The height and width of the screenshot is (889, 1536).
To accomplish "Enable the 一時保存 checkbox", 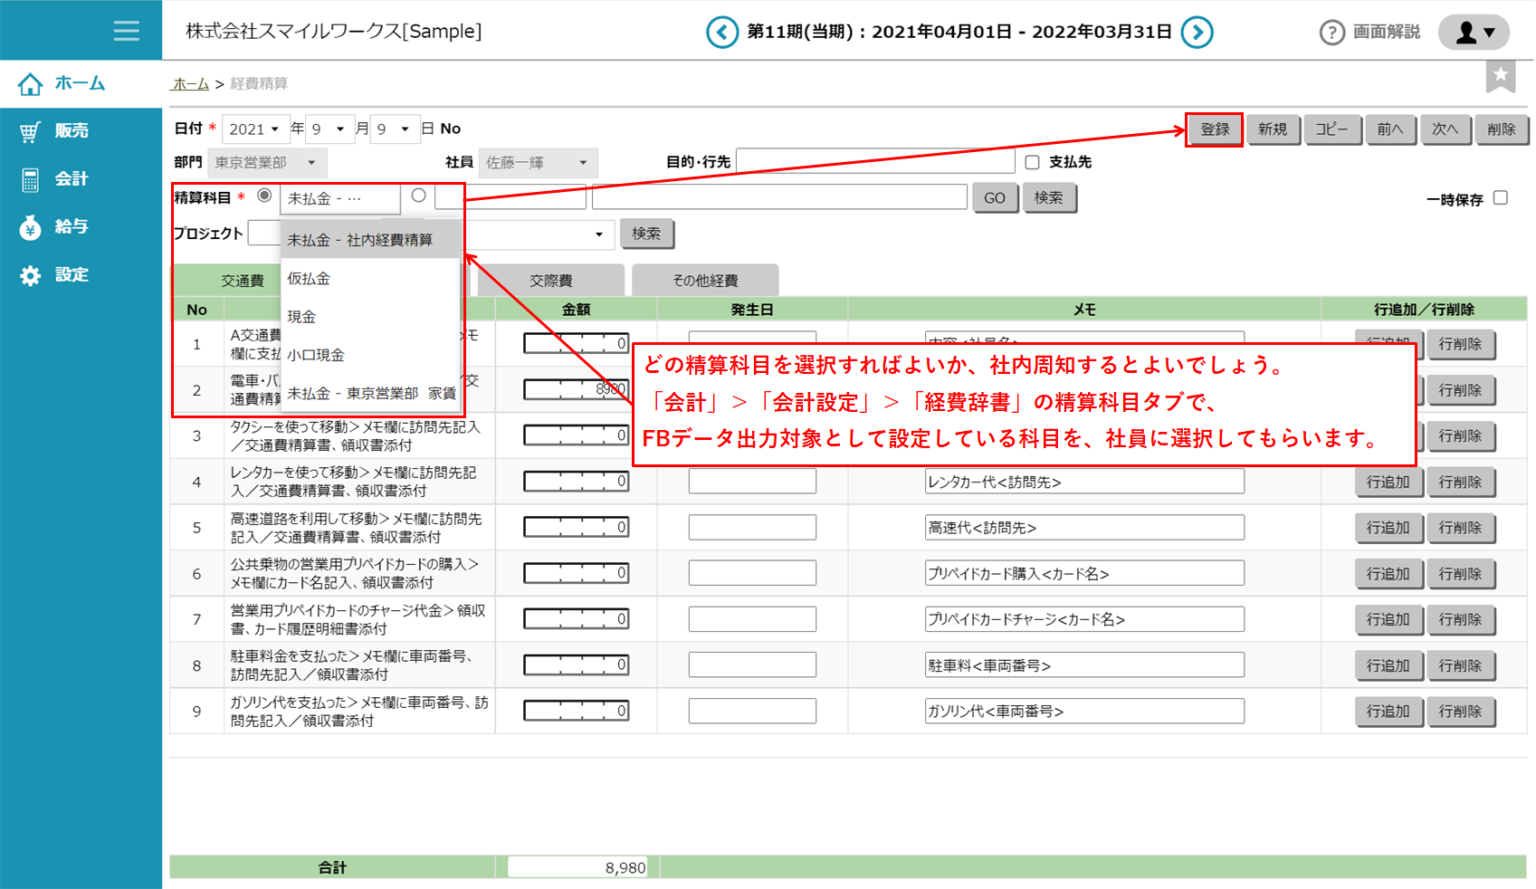I will pyautogui.click(x=1497, y=198).
